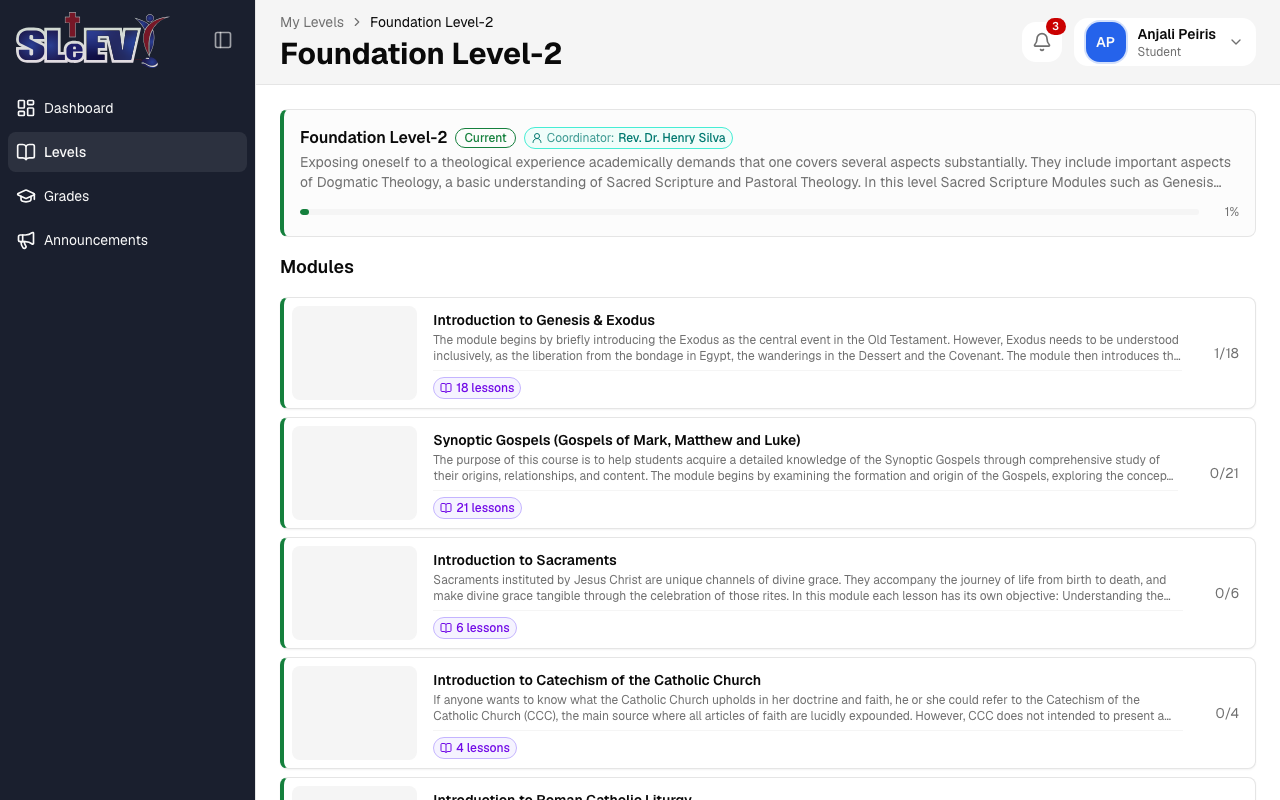Click the Catechism module thumbnail
This screenshot has height=800, width=1280.
click(354, 713)
